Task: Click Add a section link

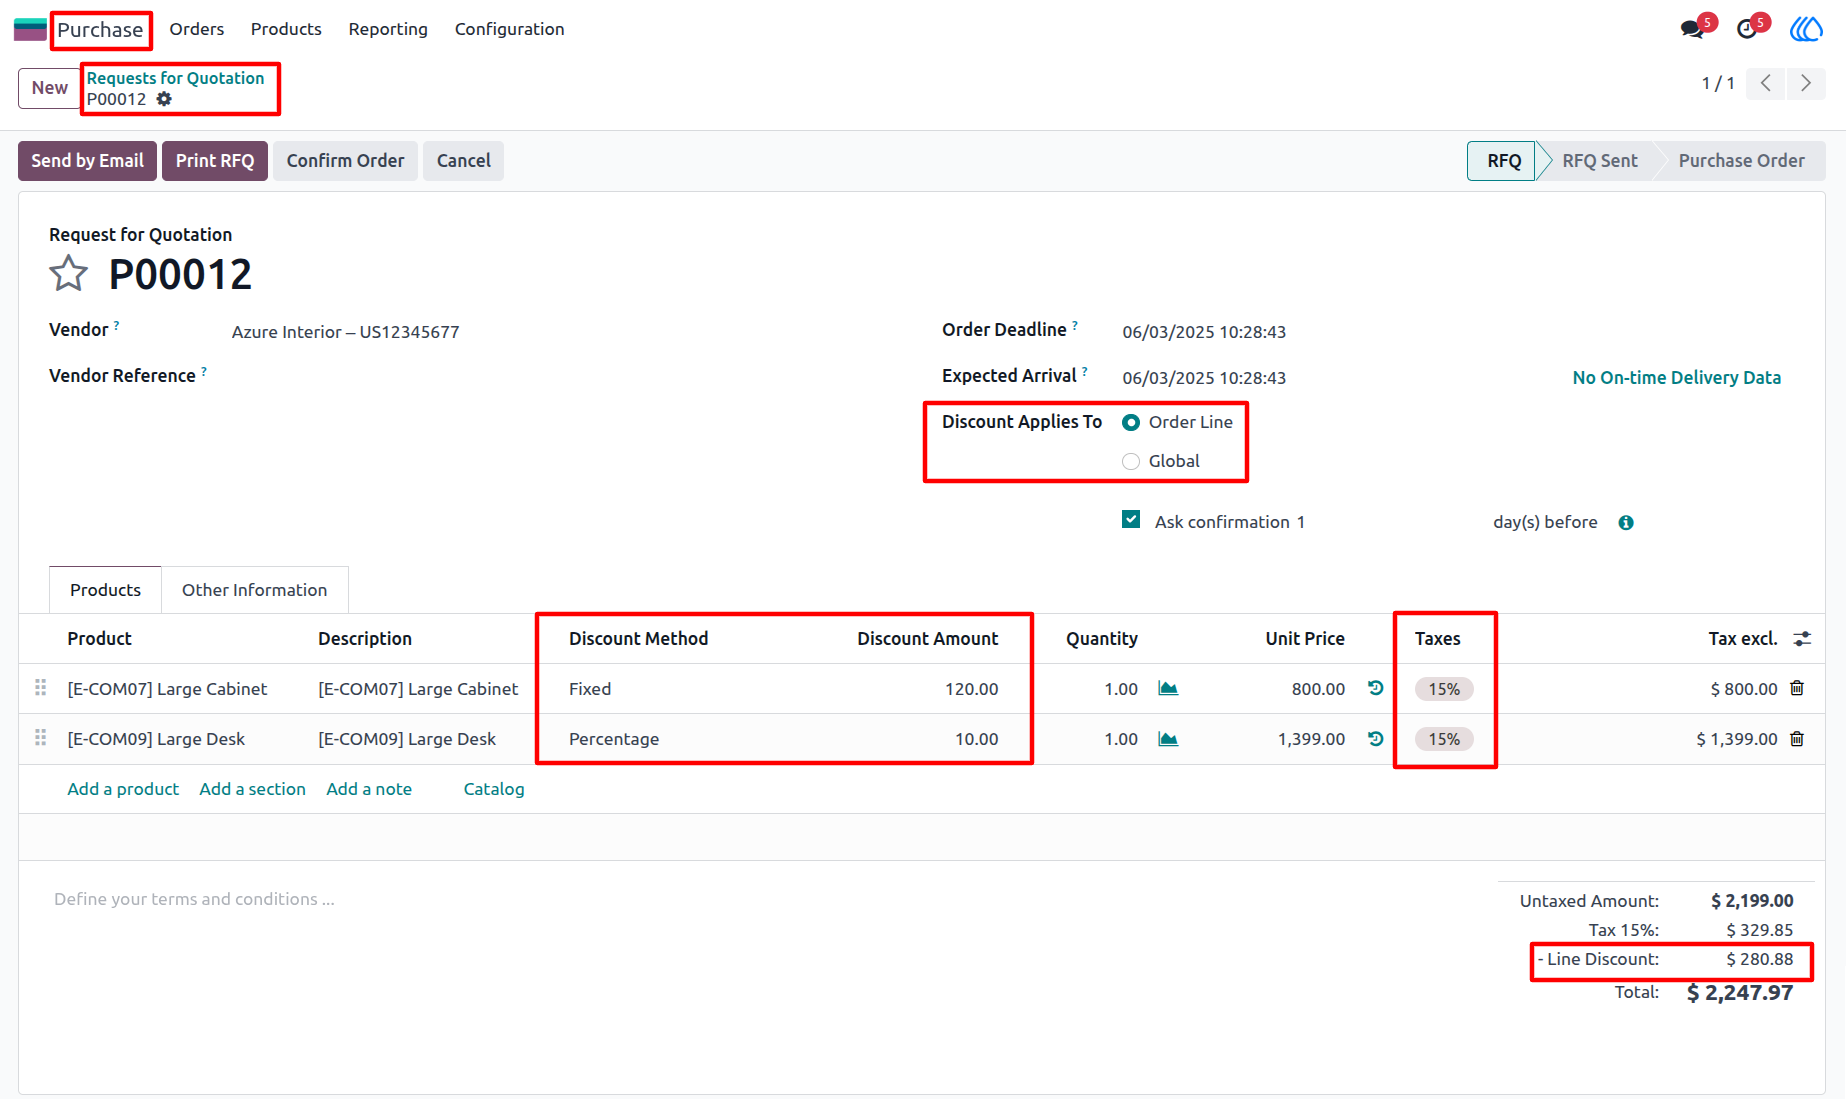Action: pyautogui.click(x=253, y=789)
